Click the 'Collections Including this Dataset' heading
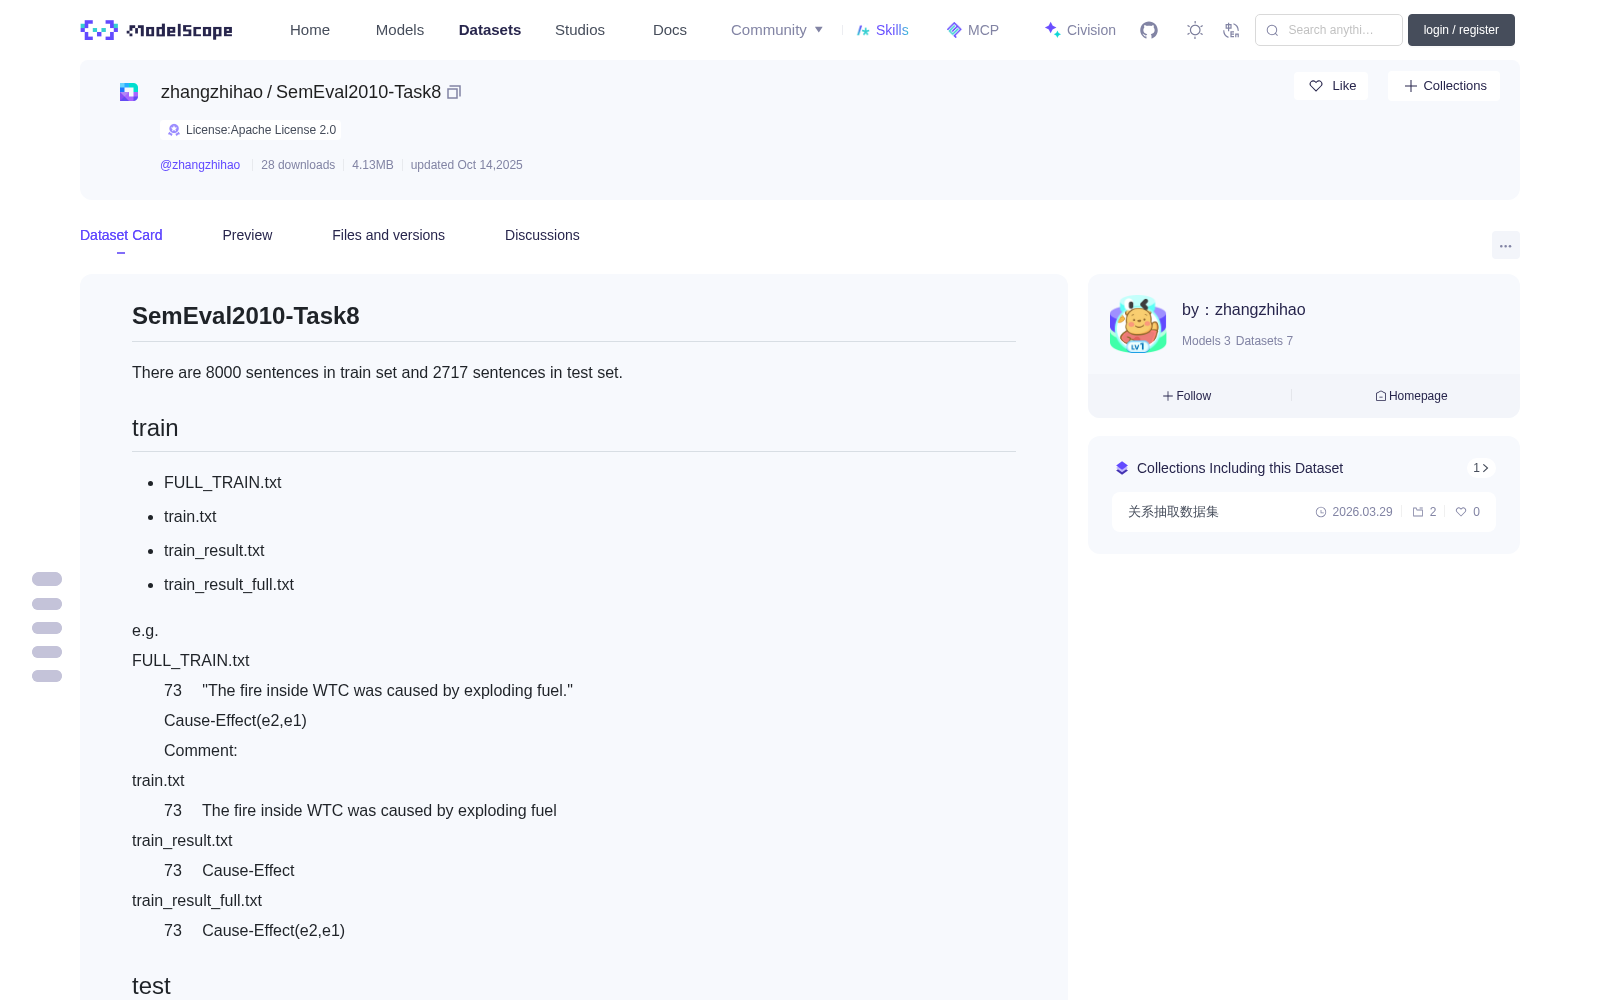1600x1000 pixels. pos(1240,468)
